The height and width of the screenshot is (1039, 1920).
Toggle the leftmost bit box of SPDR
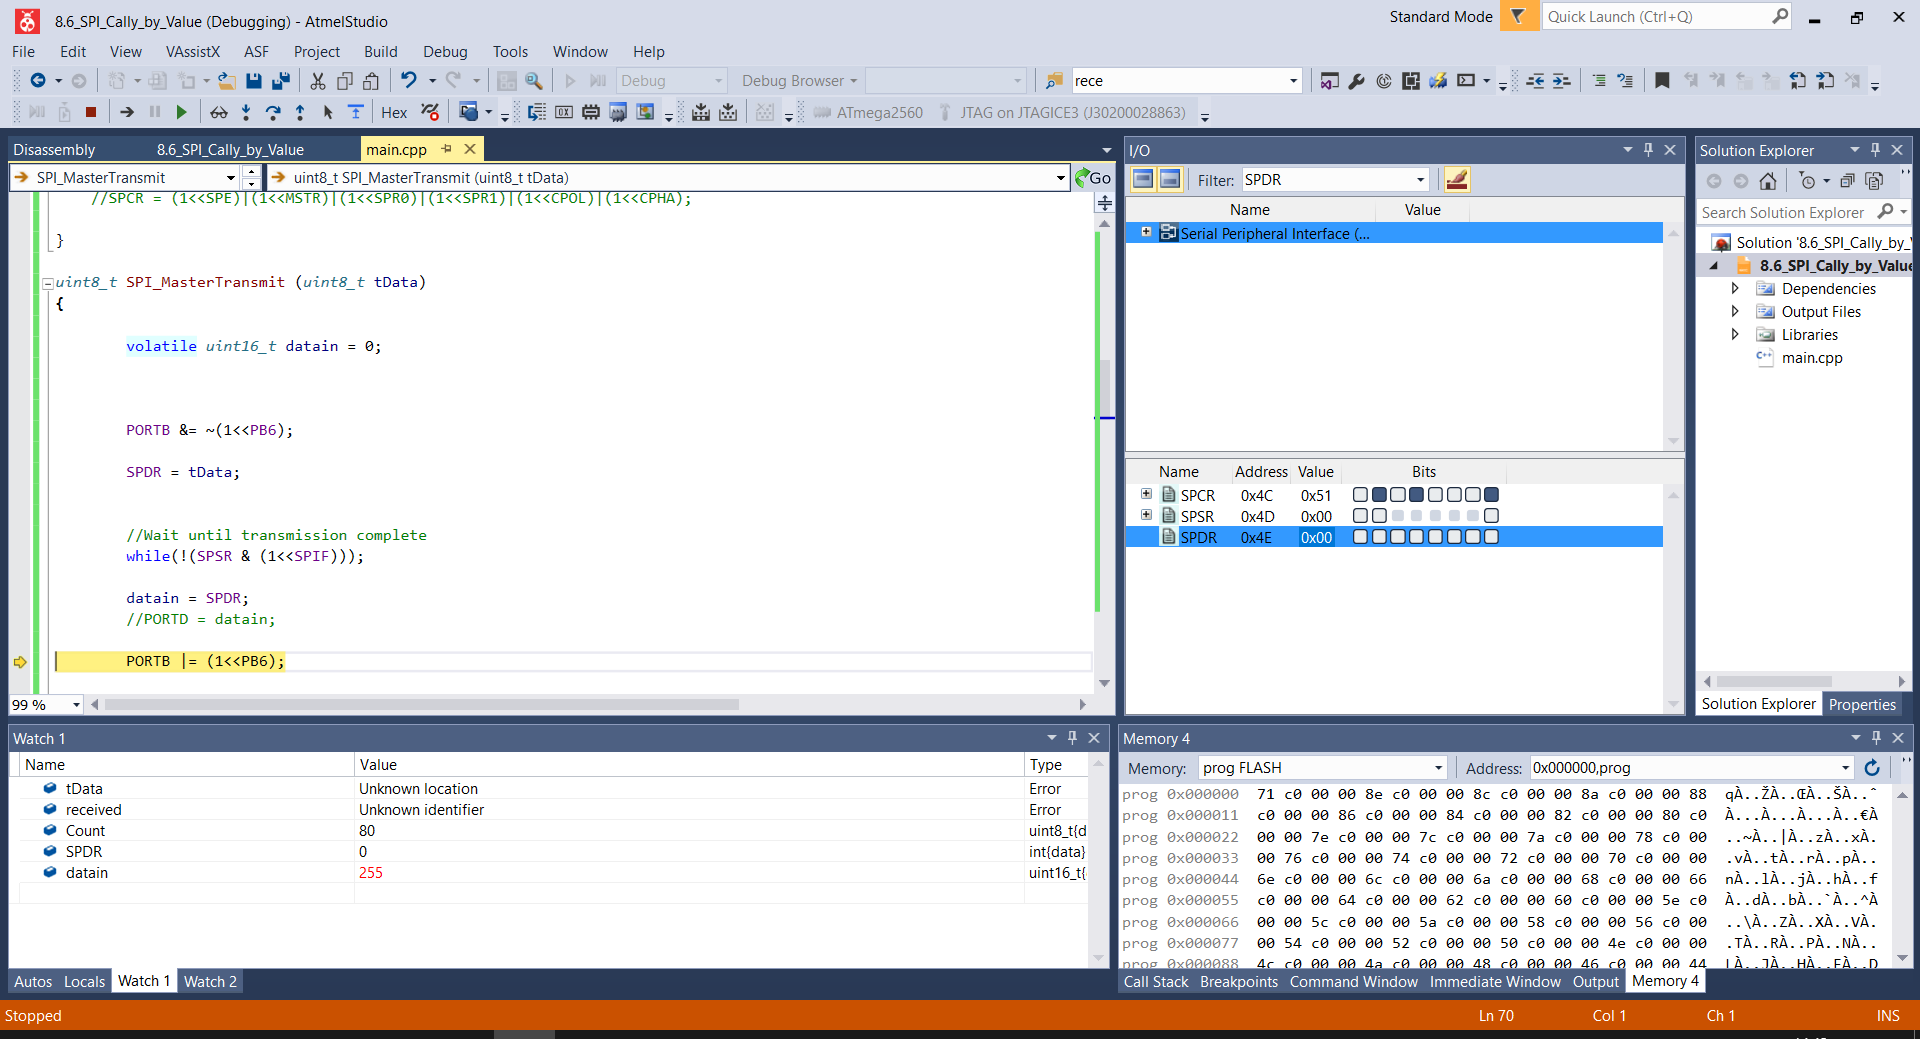point(1360,537)
